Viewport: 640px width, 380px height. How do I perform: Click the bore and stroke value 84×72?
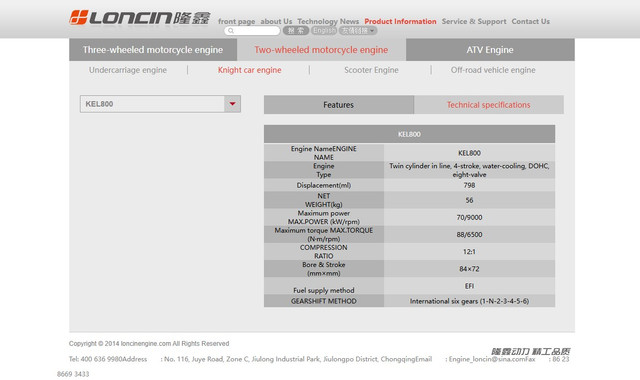click(469, 269)
